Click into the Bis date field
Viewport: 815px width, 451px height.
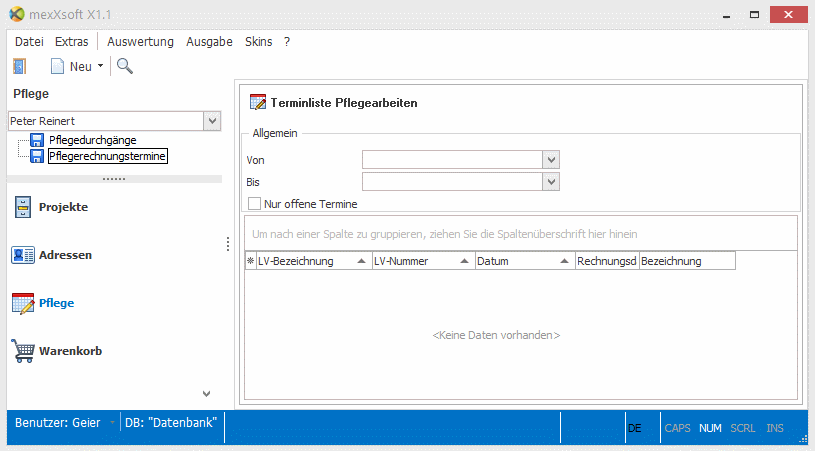452,182
